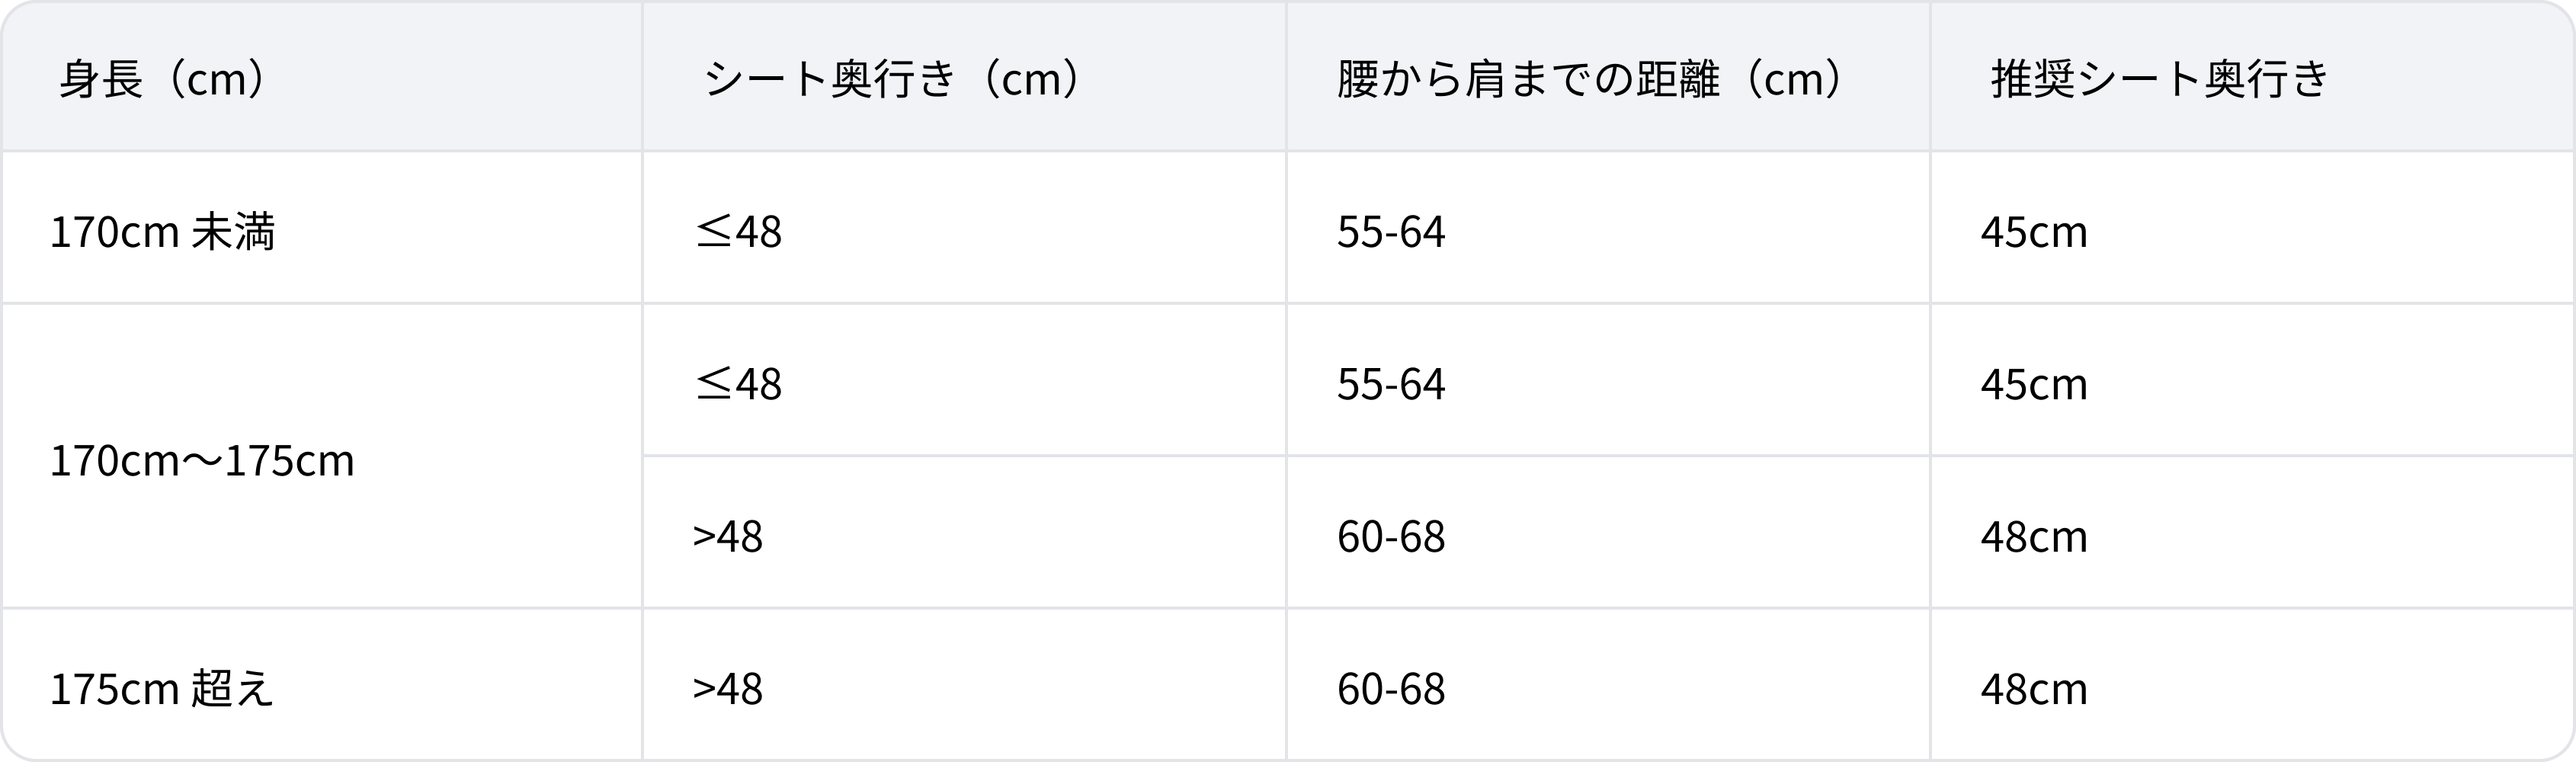This screenshot has width=2576, height=762.
Task: Select the シート奥行き column header
Action: pos(829,79)
